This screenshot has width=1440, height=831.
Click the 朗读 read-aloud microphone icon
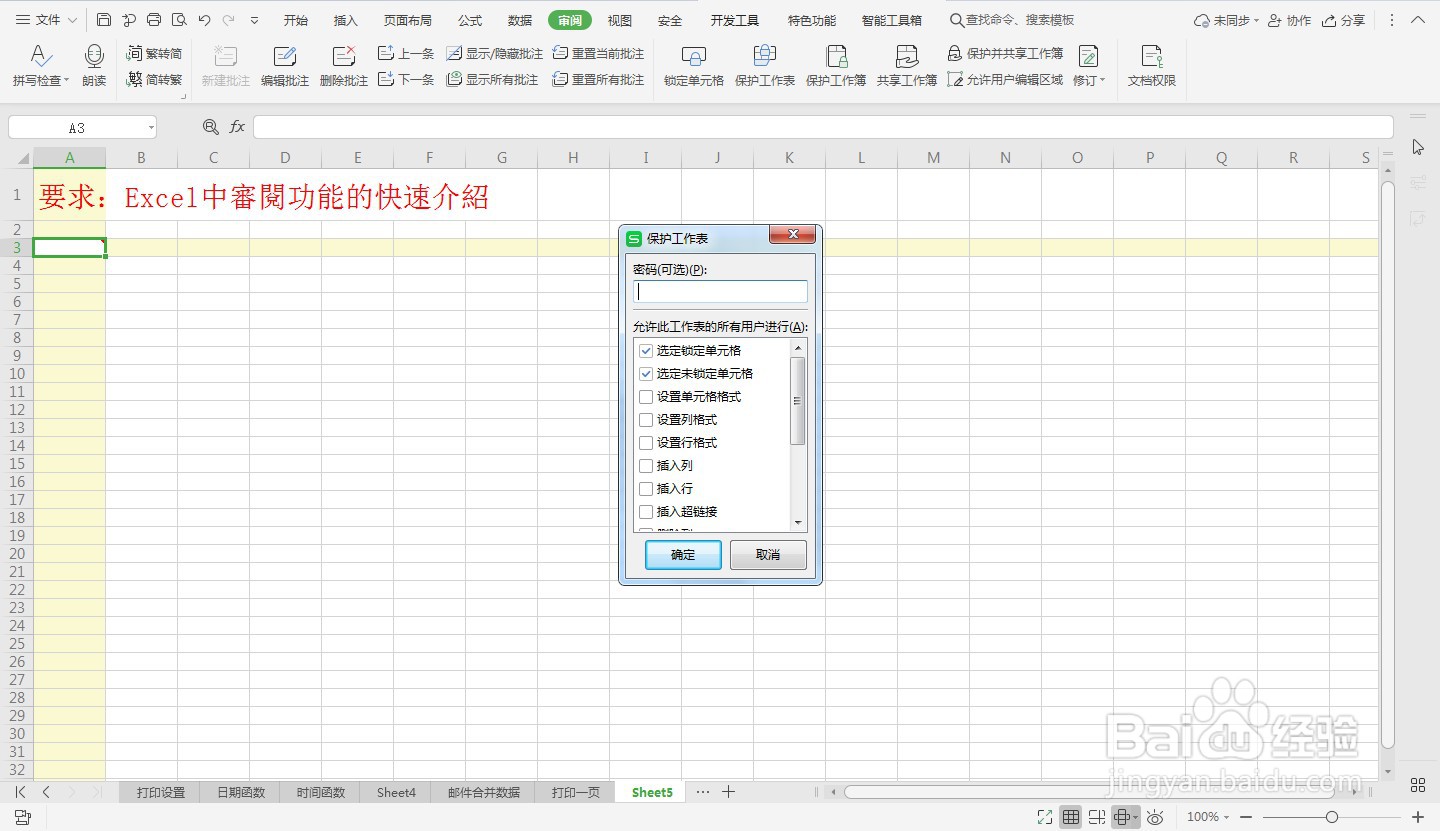(94, 66)
